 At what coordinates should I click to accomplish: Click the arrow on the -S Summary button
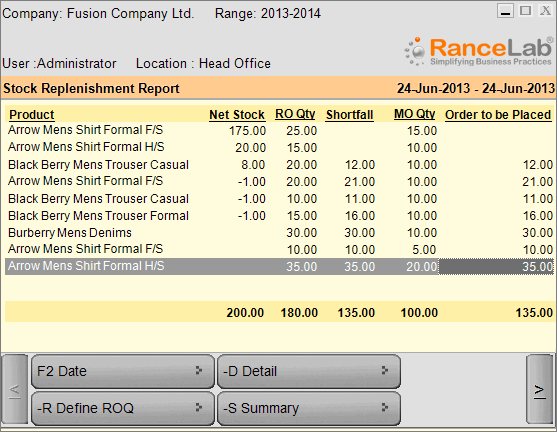tap(385, 407)
